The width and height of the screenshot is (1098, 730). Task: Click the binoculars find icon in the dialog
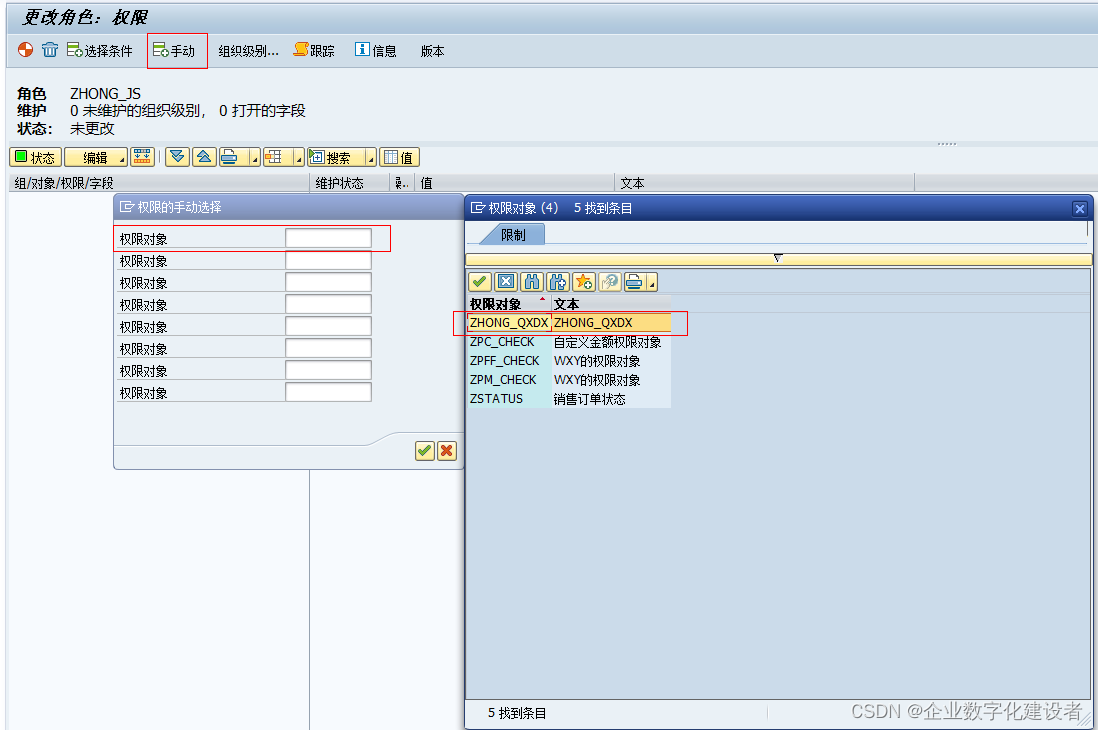[x=531, y=281]
